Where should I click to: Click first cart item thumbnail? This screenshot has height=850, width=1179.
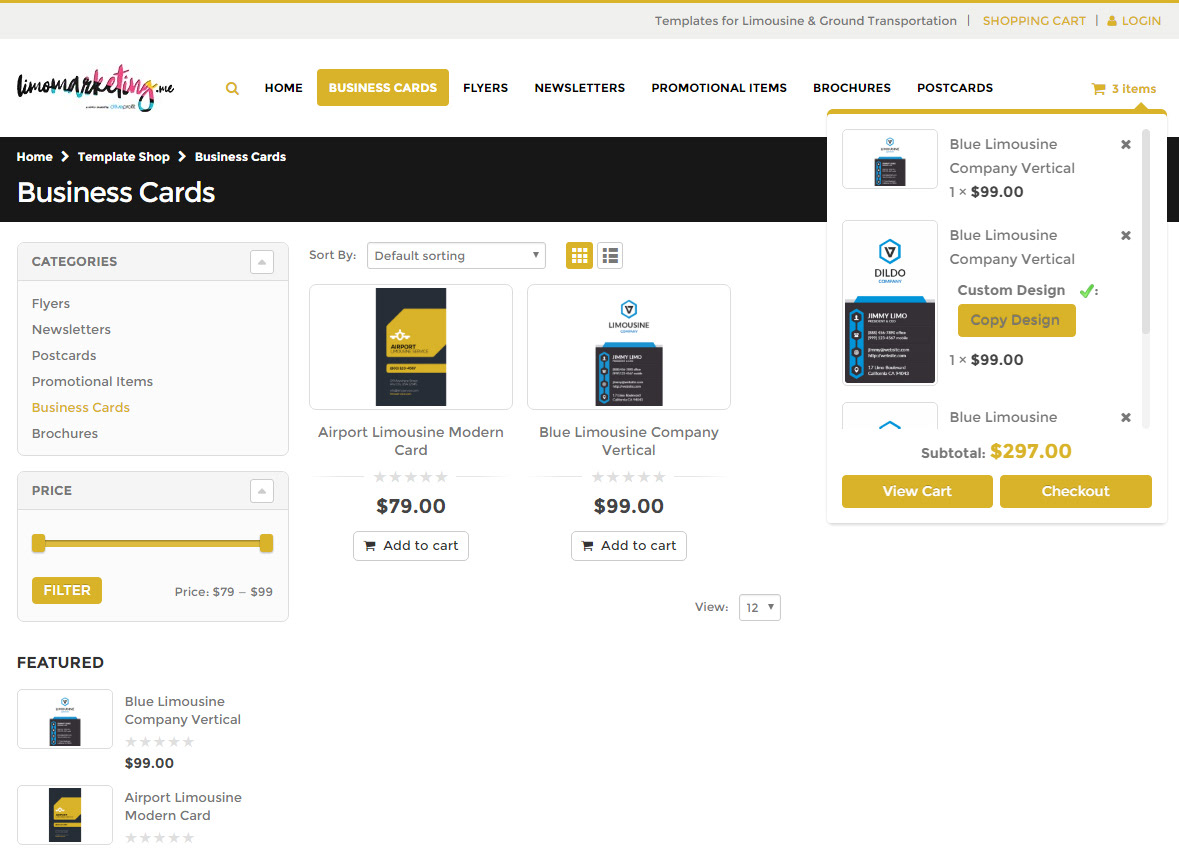click(x=890, y=159)
